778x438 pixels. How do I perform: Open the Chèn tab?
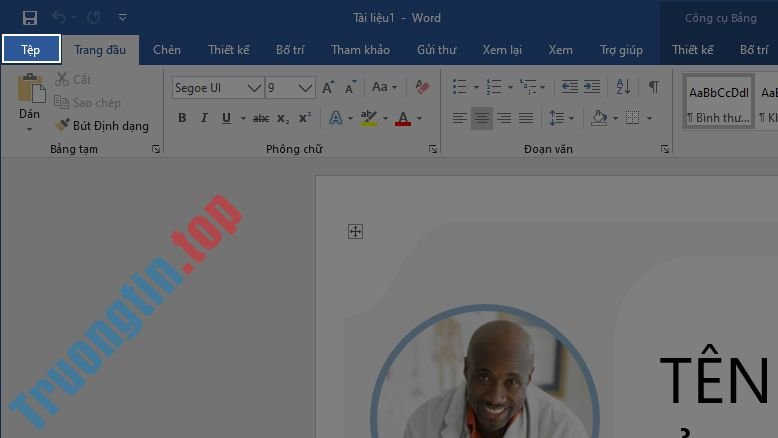tap(167, 50)
